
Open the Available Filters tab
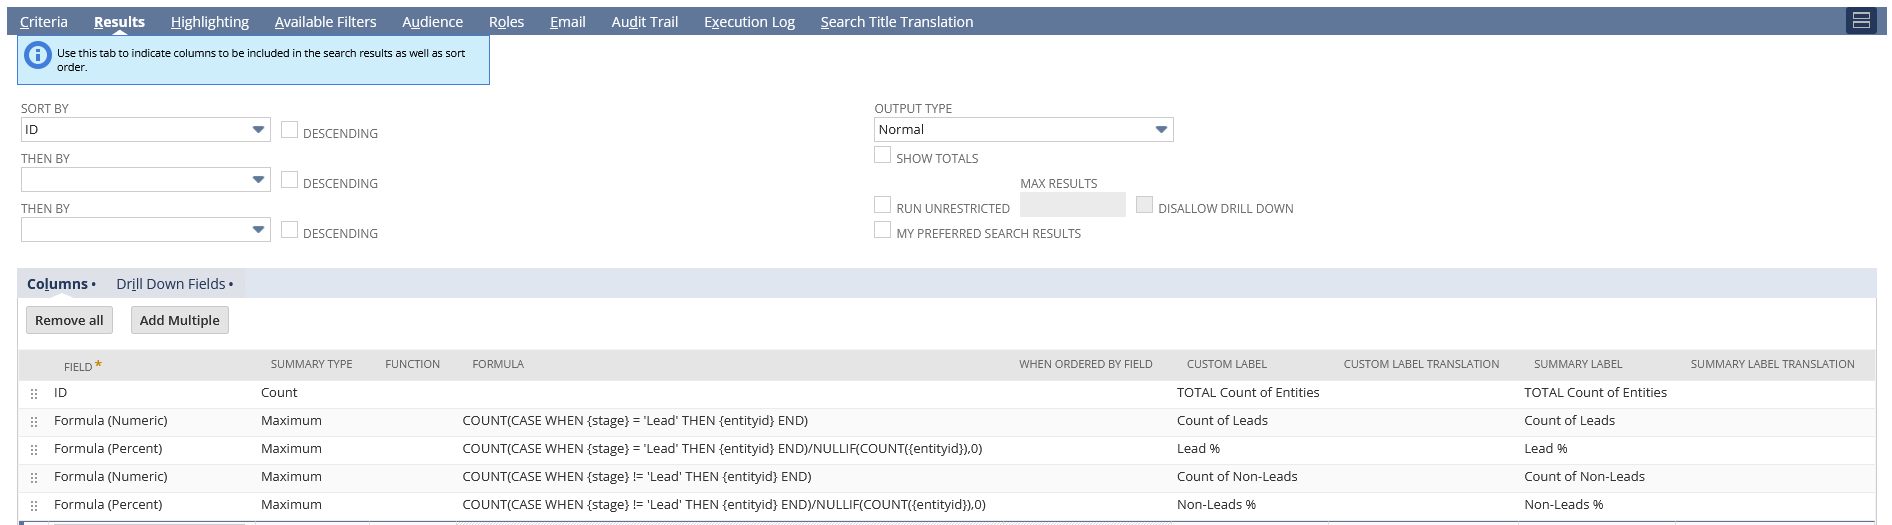point(326,22)
